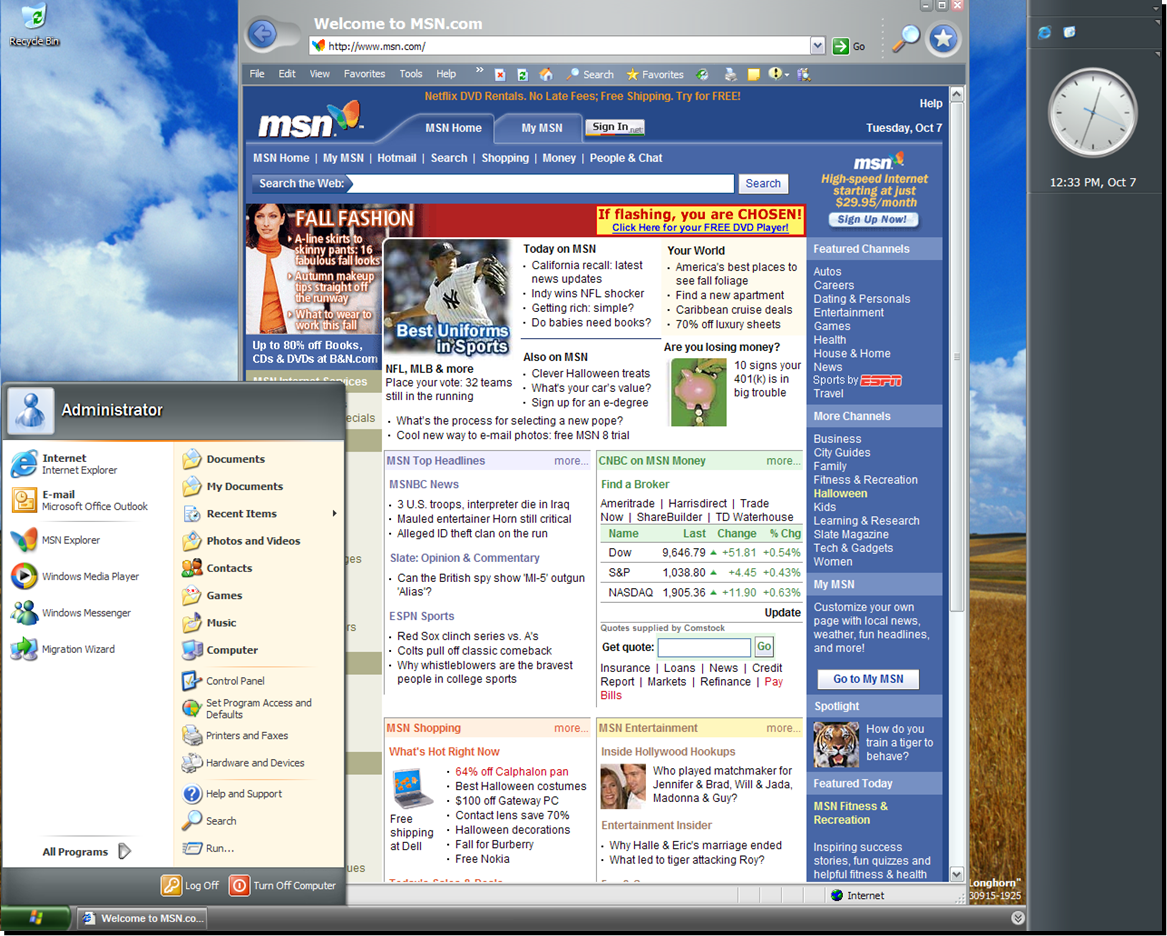
Task: Click the Search the Web text field
Action: [543, 183]
